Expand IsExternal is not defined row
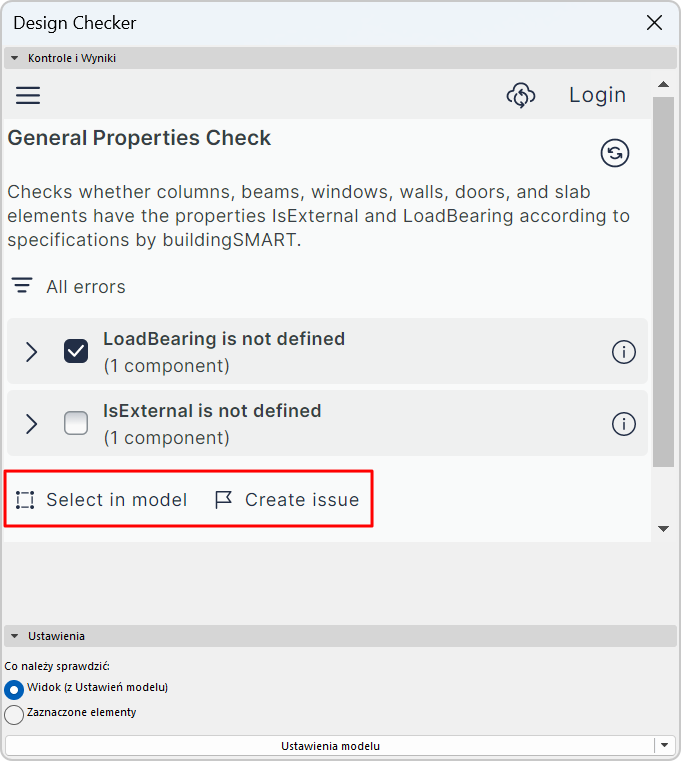681x761 pixels. pyautogui.click(x=32, y=423)
